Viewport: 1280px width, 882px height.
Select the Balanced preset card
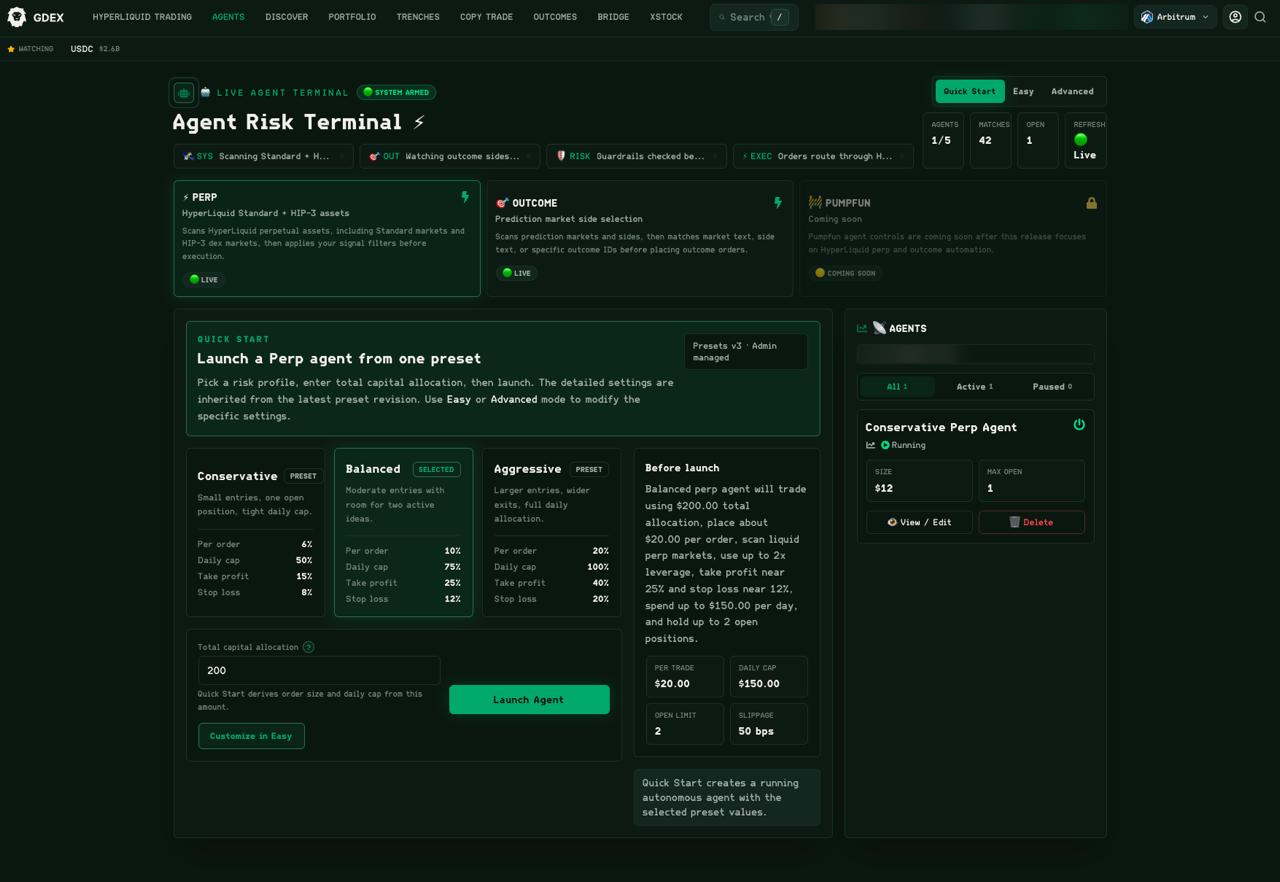tap(403, 532)
